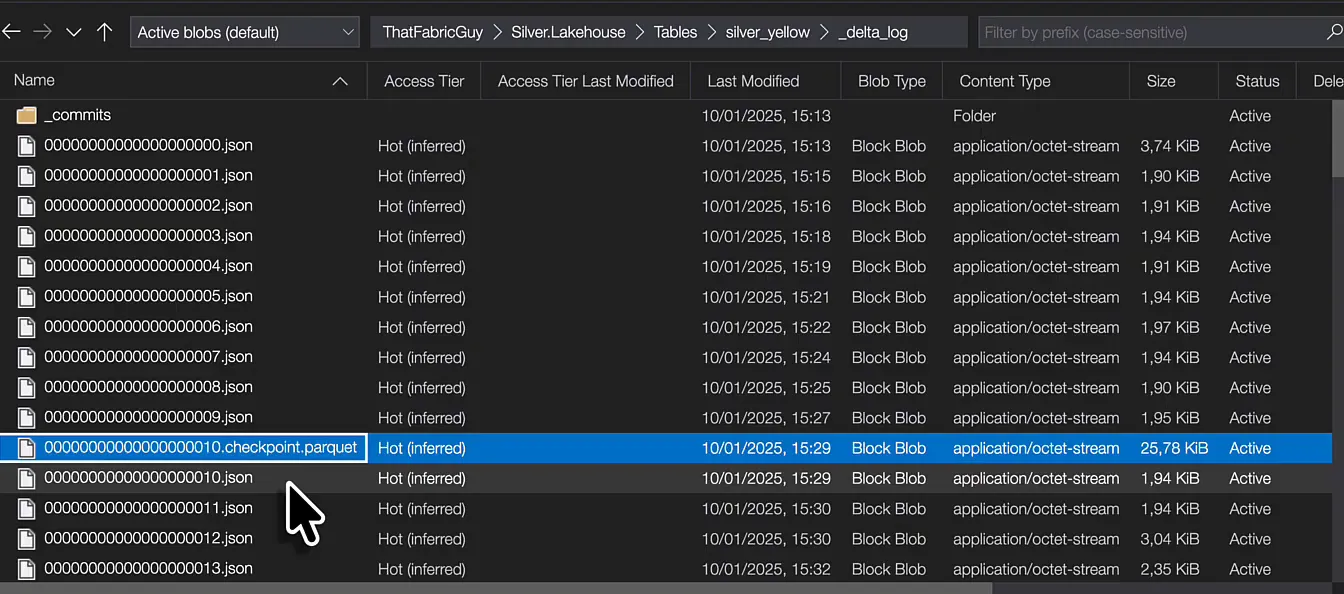1344x594 pixels.
Task: Click file icon of 00000000000000000010.checkpoint.parquet
Action: [26, 448]
